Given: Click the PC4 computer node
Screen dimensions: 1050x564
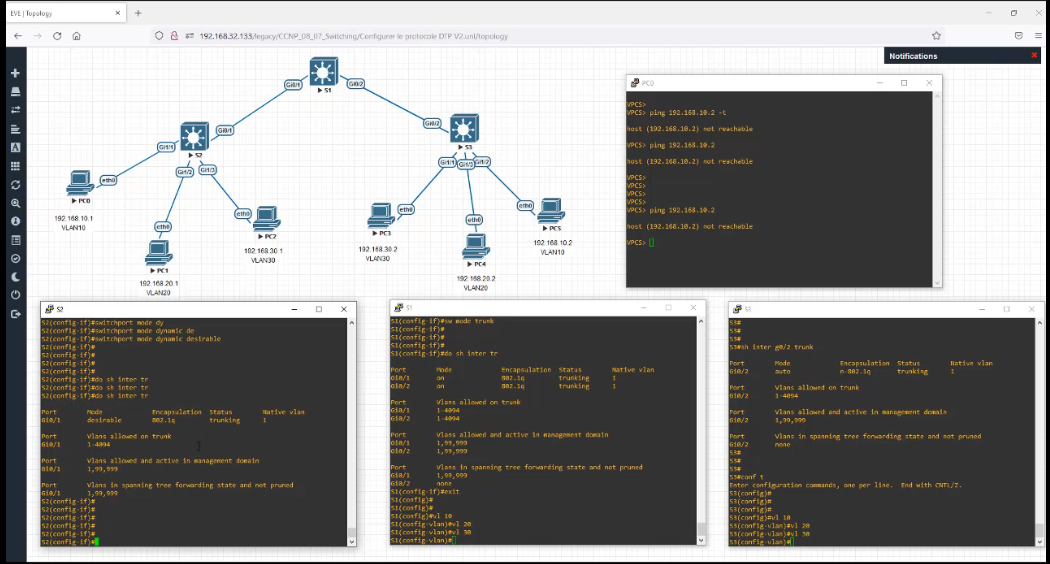Looking at the screenshot, I should [x=475, y=247].
